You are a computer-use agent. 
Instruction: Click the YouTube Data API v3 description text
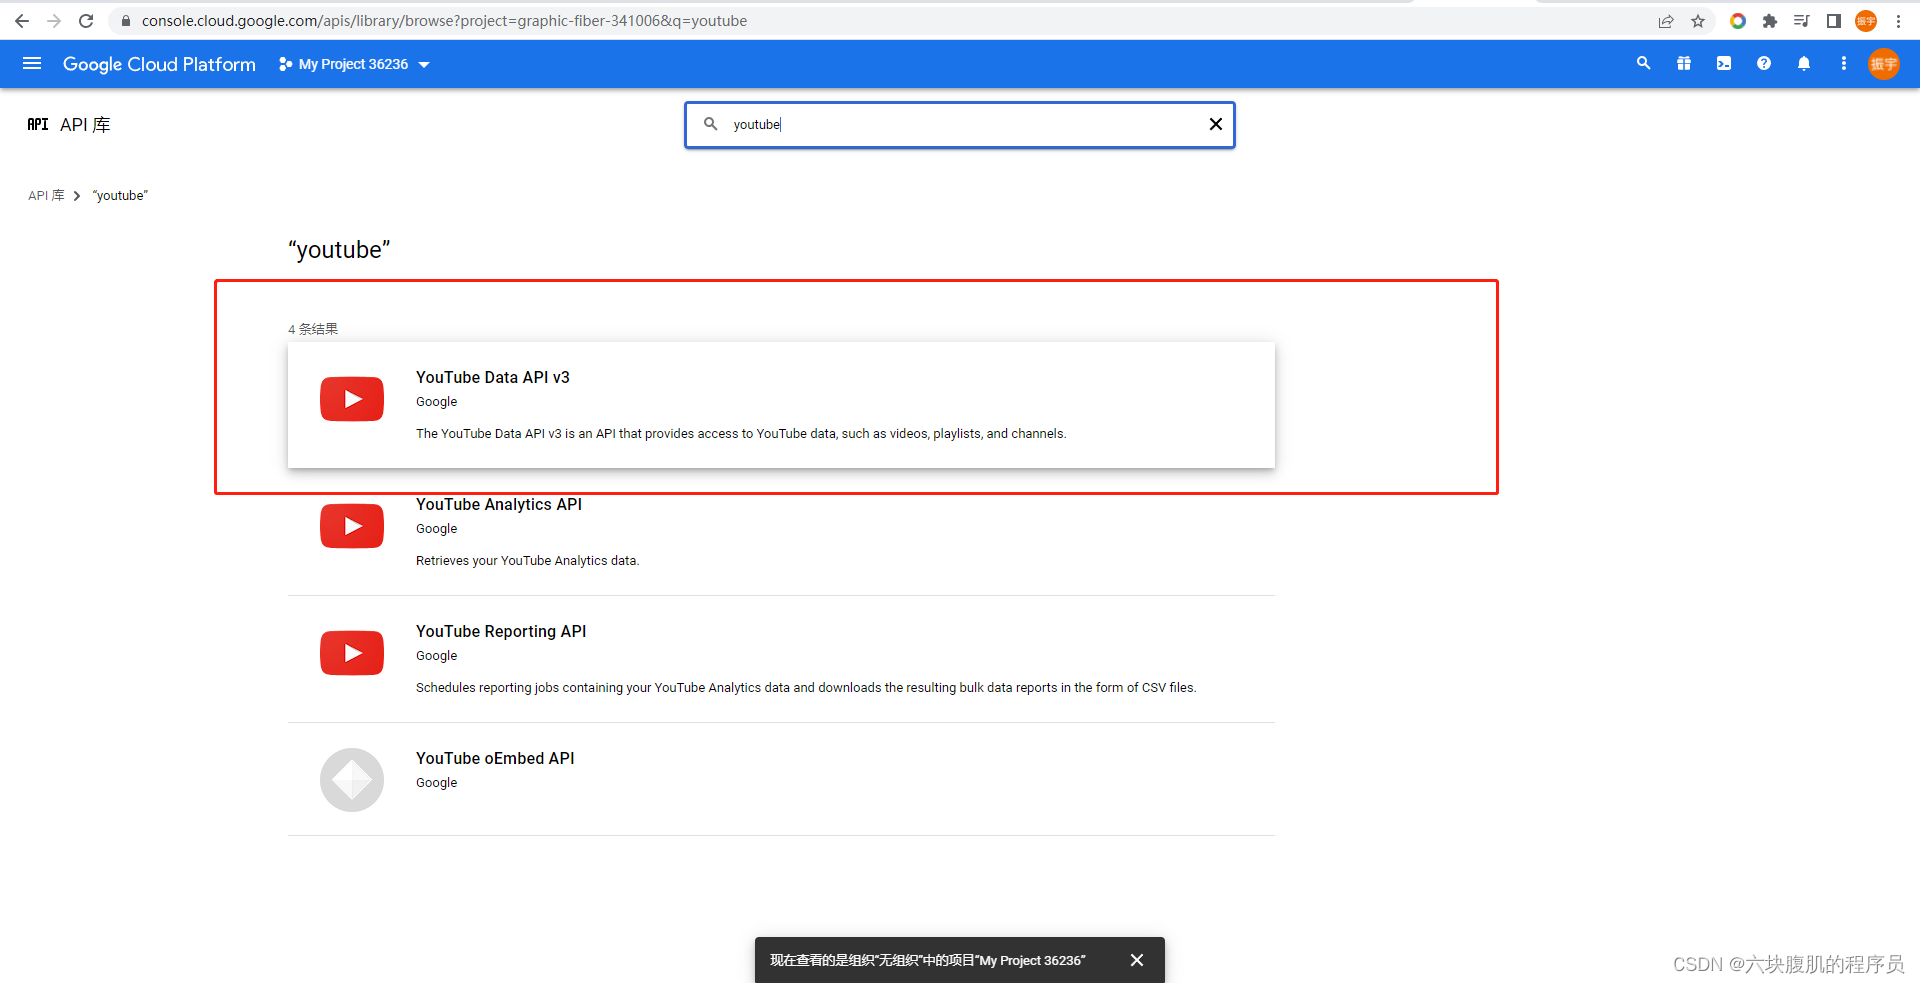741,434
